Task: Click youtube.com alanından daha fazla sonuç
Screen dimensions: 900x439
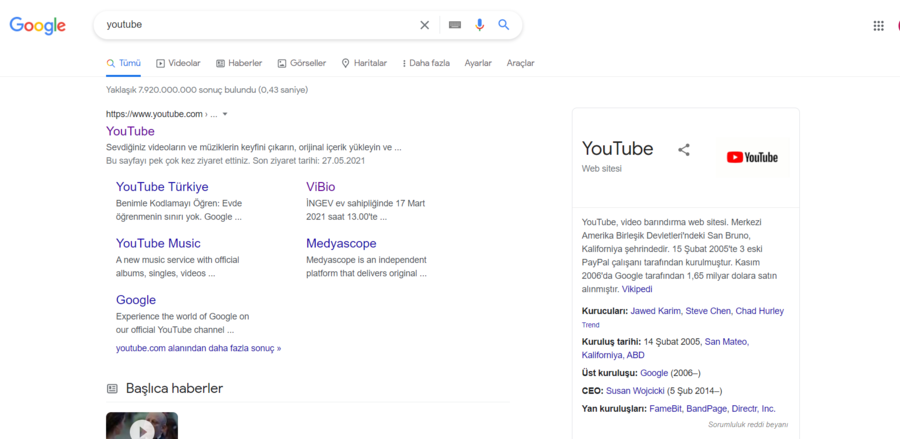Action: tap(199, 348)
